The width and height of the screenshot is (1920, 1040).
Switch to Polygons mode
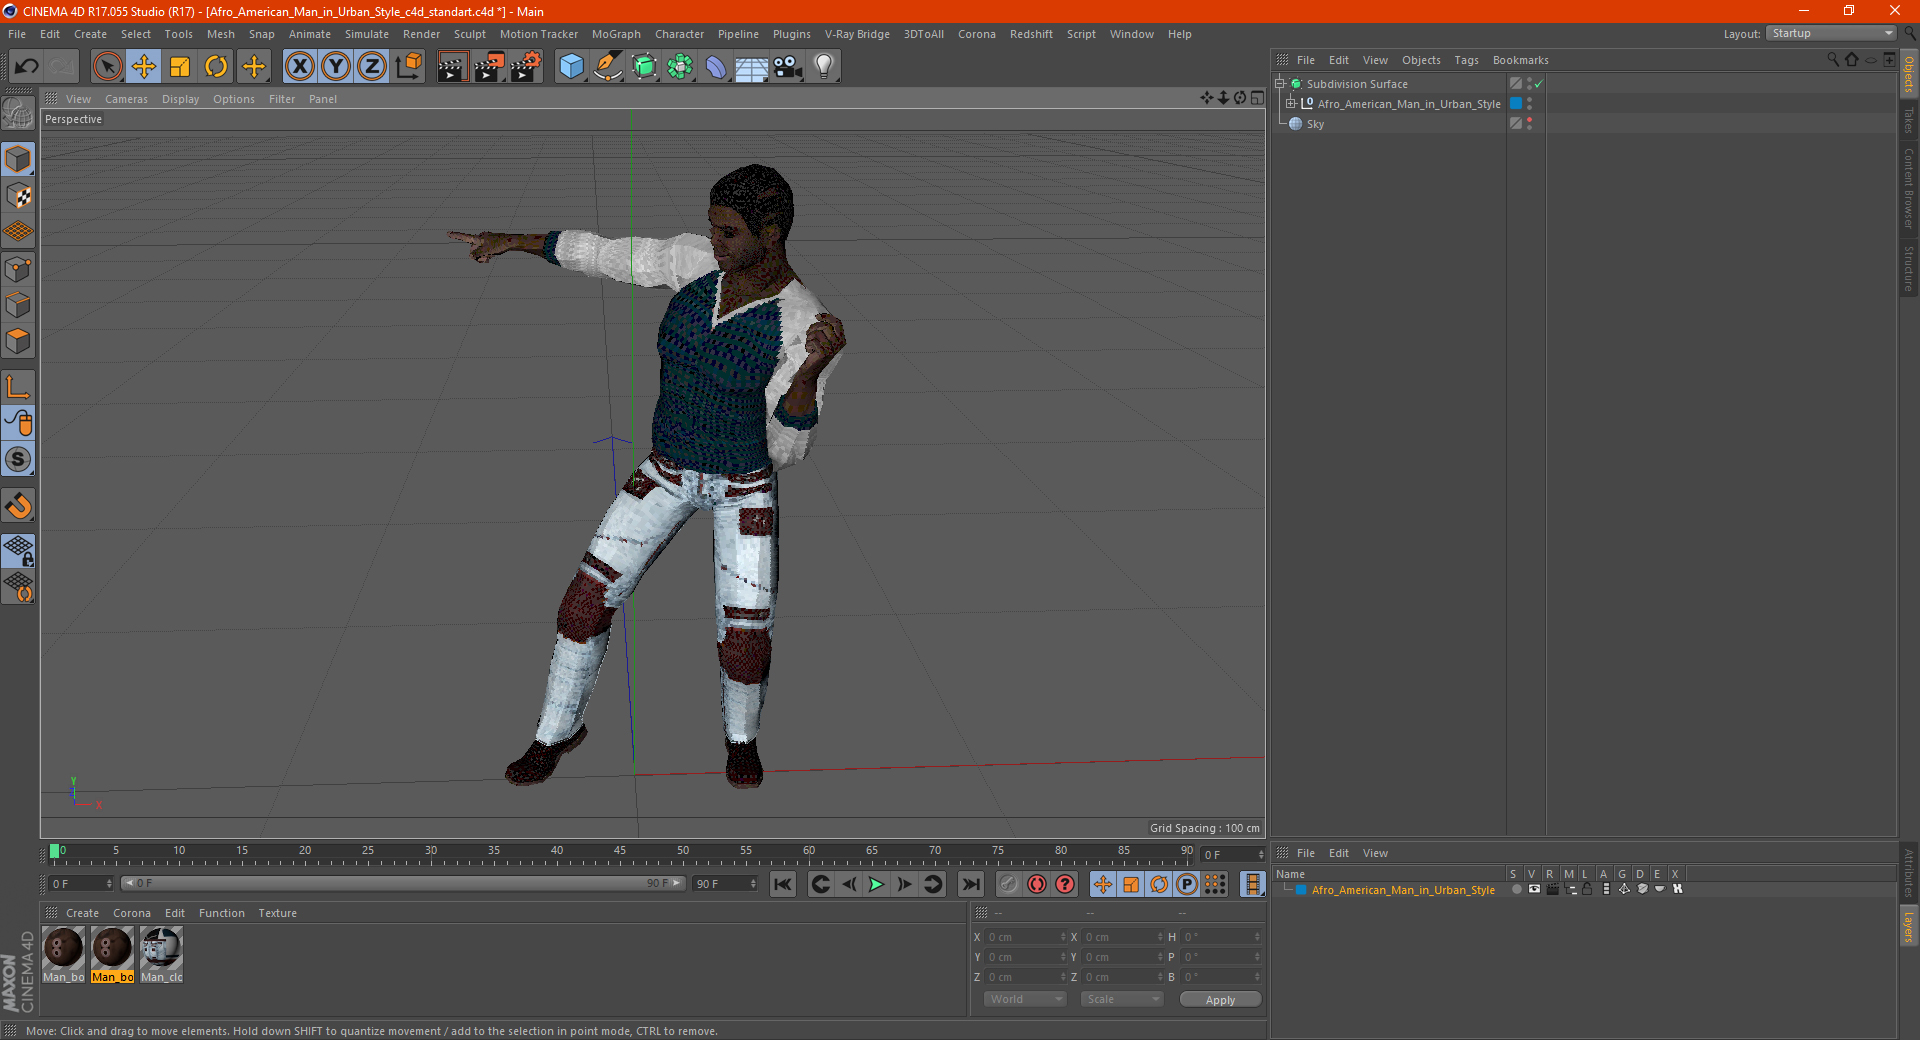[18, 341]
